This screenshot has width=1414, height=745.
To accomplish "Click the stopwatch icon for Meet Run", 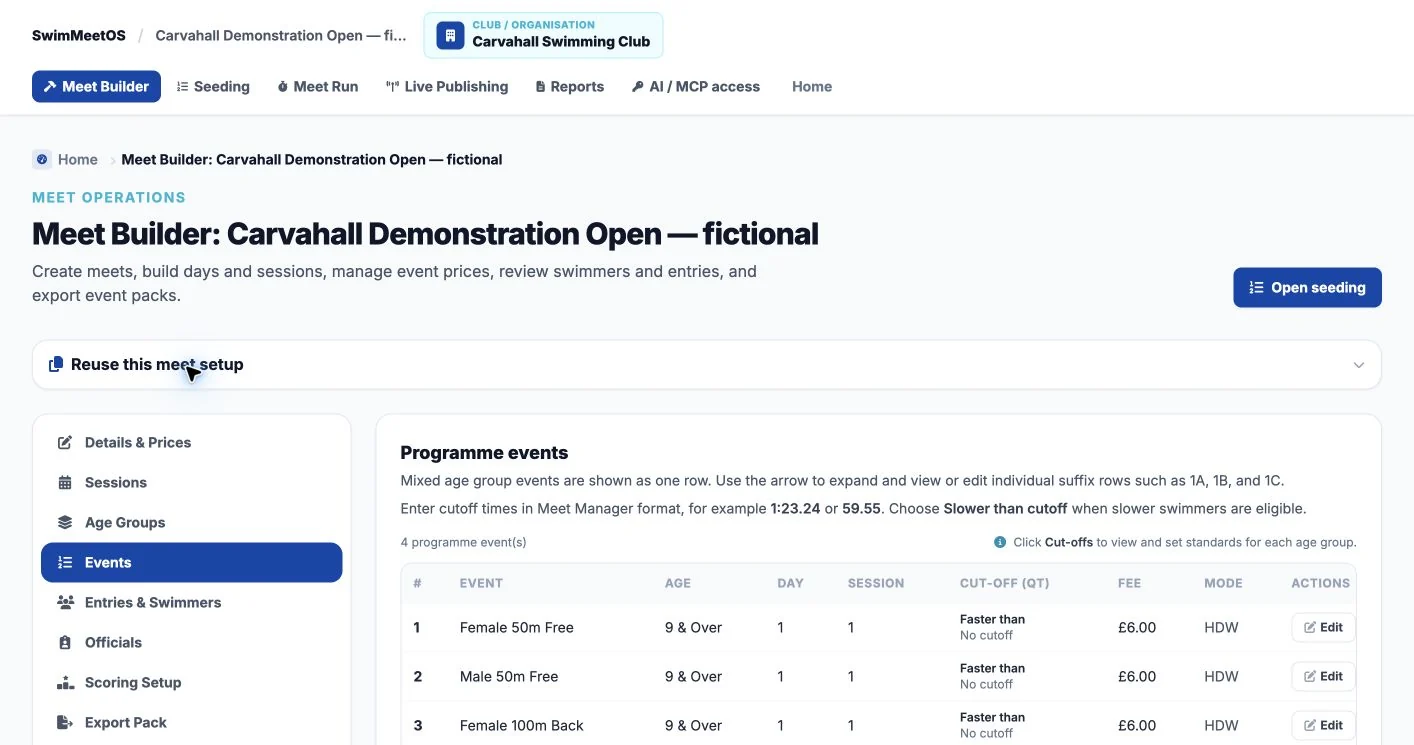I will (x=283, y=87).
